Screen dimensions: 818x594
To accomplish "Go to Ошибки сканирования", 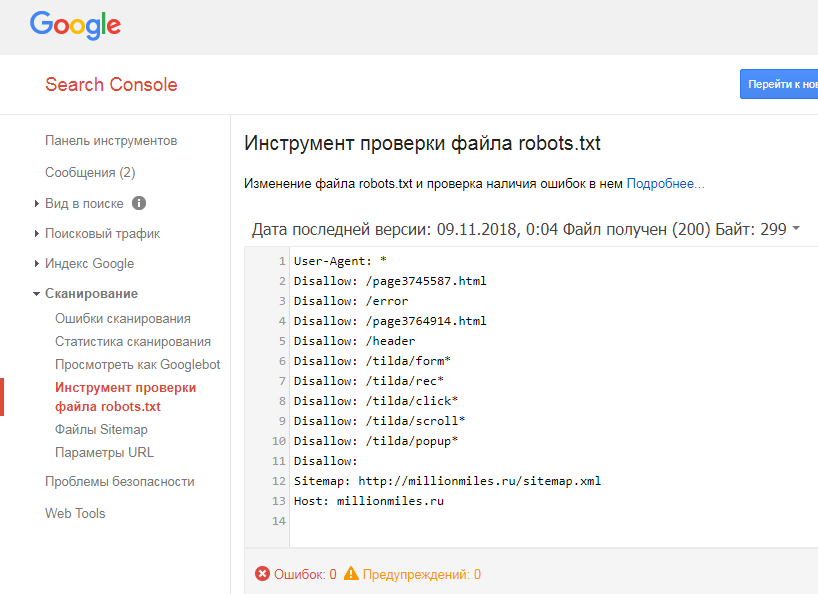I will point(122,319).
